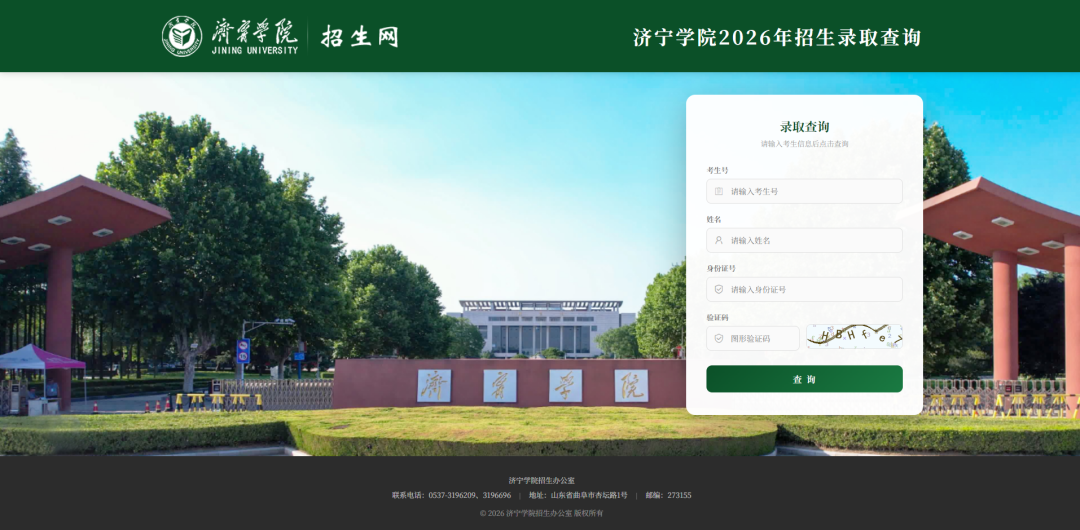Image resolution: width=1080 pixels, height=530 pixels.
Task: Click the footer phone number 0537-3196209
Action: (x=453, y=495)
